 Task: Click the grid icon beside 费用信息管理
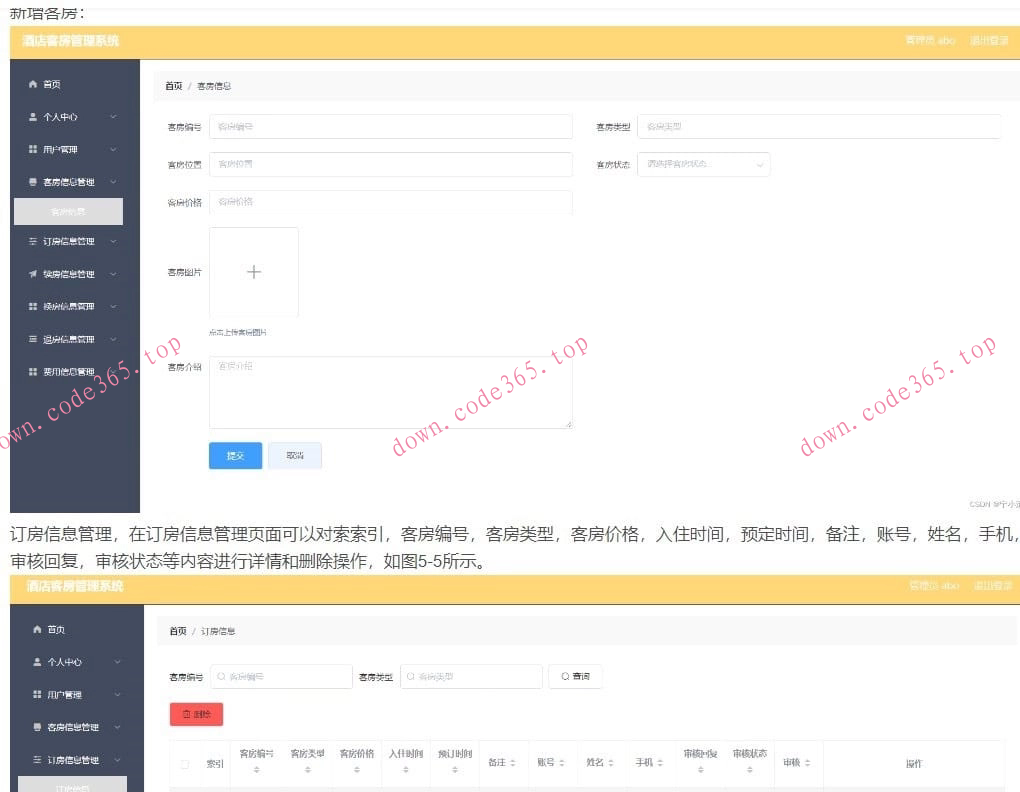point(33,371)
